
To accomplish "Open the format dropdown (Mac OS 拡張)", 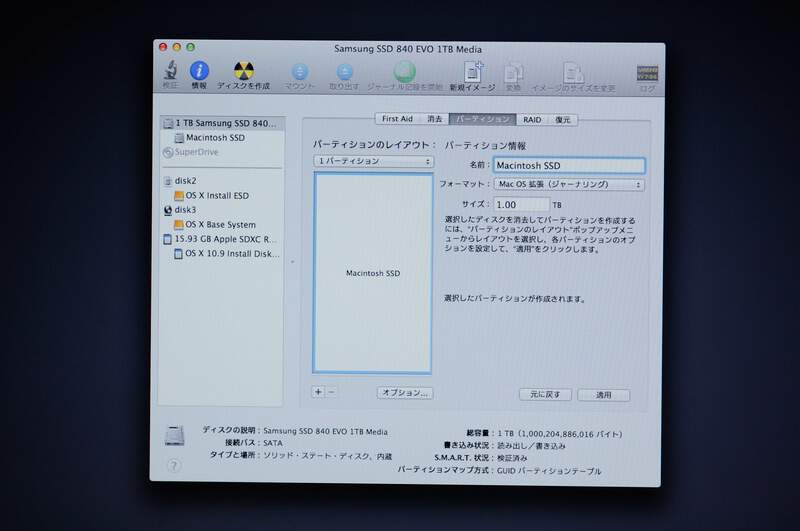I will click(x=568, y=184).
